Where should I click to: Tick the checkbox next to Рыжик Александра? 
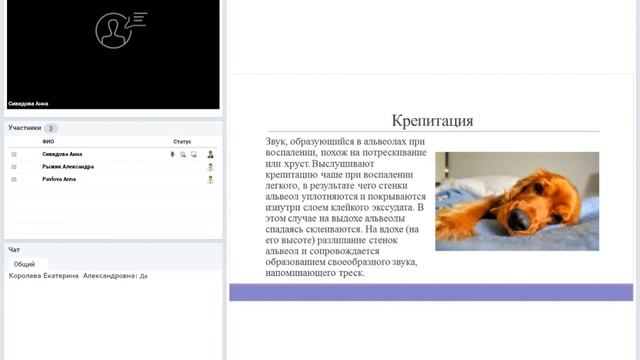point(14,167)
